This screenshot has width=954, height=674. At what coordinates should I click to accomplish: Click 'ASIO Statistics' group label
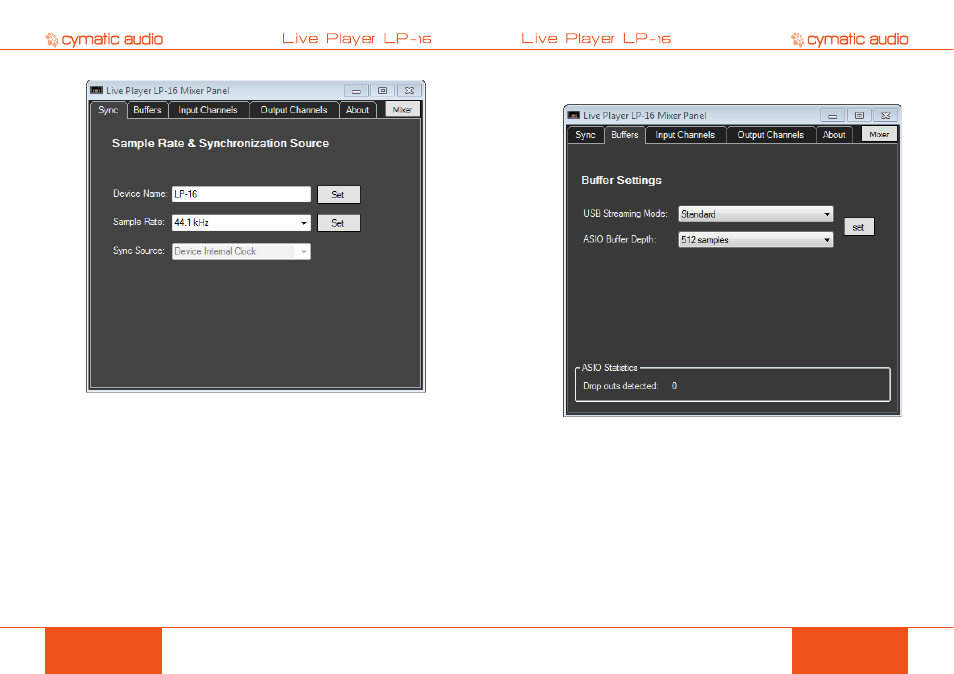[x=610, y=367]
